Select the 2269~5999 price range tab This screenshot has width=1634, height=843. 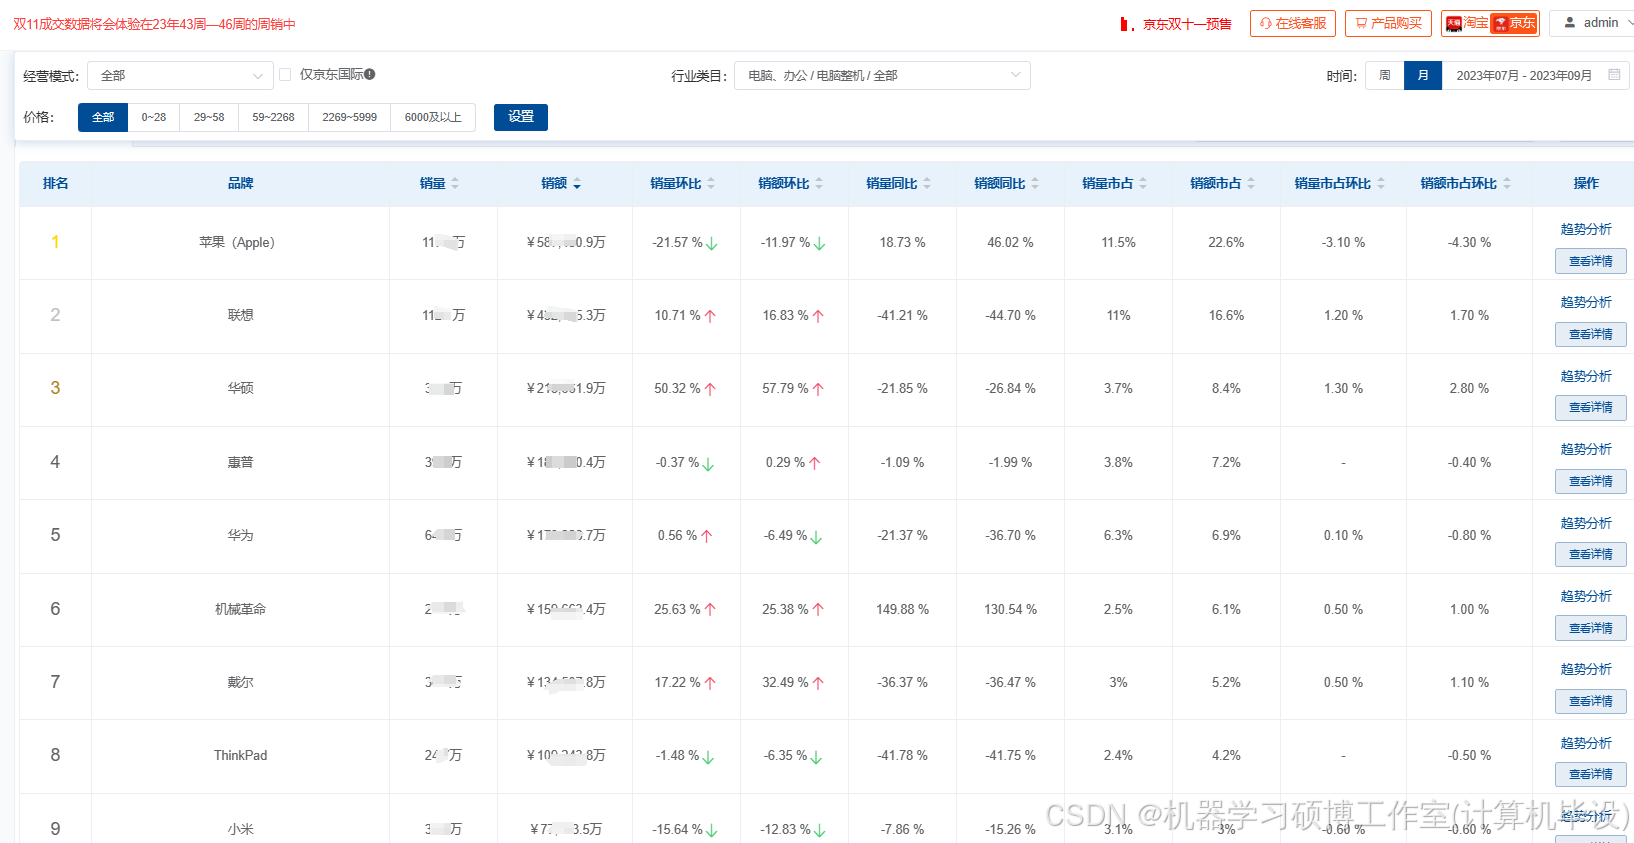tap(349, 117)
